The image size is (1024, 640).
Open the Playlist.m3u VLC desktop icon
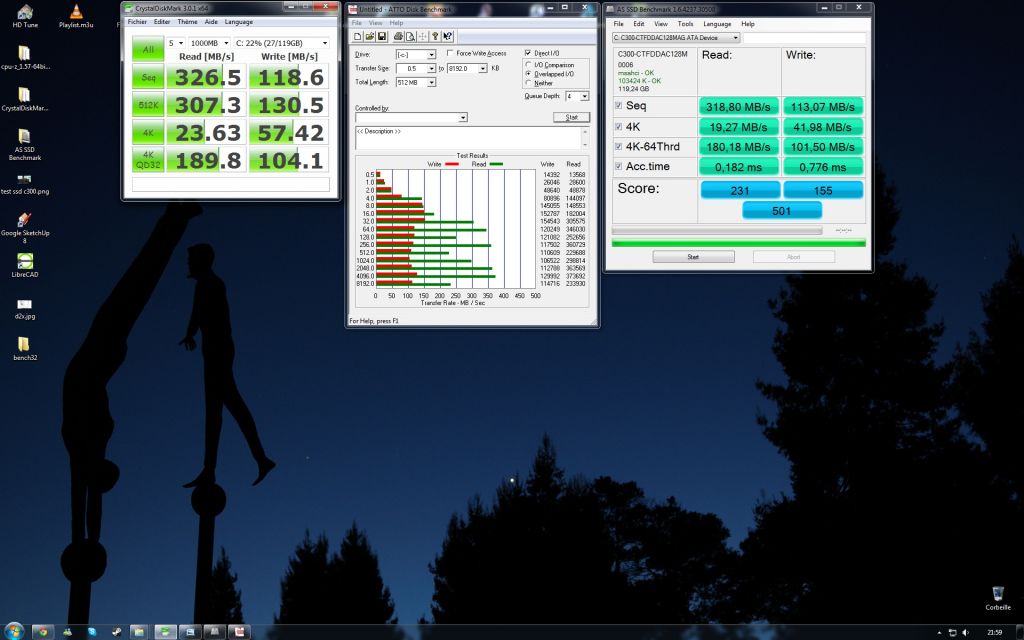click(x=76, y=16)
